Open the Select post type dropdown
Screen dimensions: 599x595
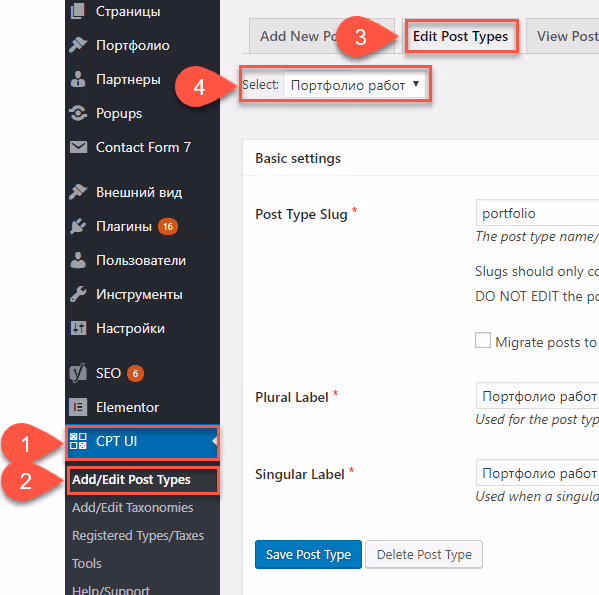pos(355,84)
